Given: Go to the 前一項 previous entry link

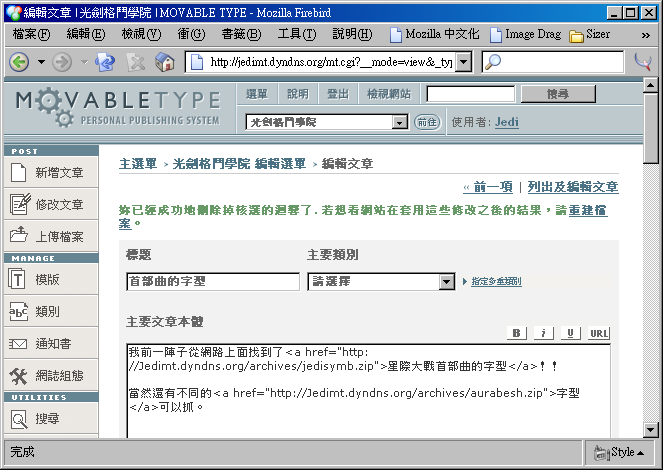Looking at the screenshot, I should (488, 186).
